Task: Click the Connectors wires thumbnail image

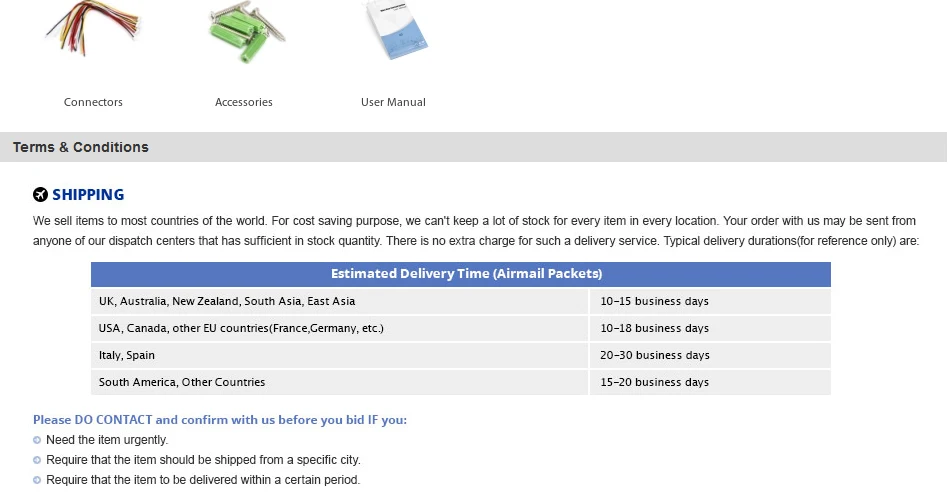Action: point(93,28)
